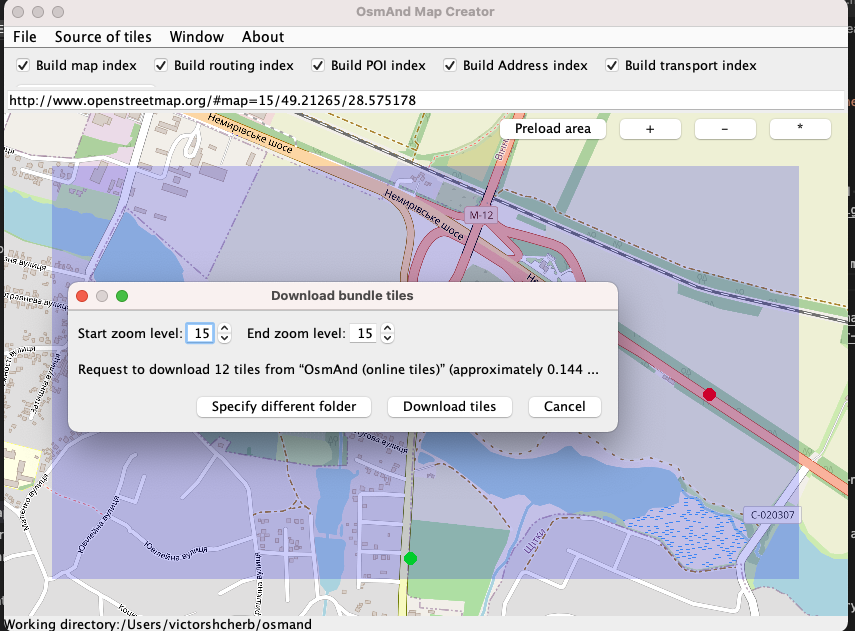Image resolution: width=855 pixels, height=631 pixels.
Task: Zoom in with the plus button
Action: point(650,129)
